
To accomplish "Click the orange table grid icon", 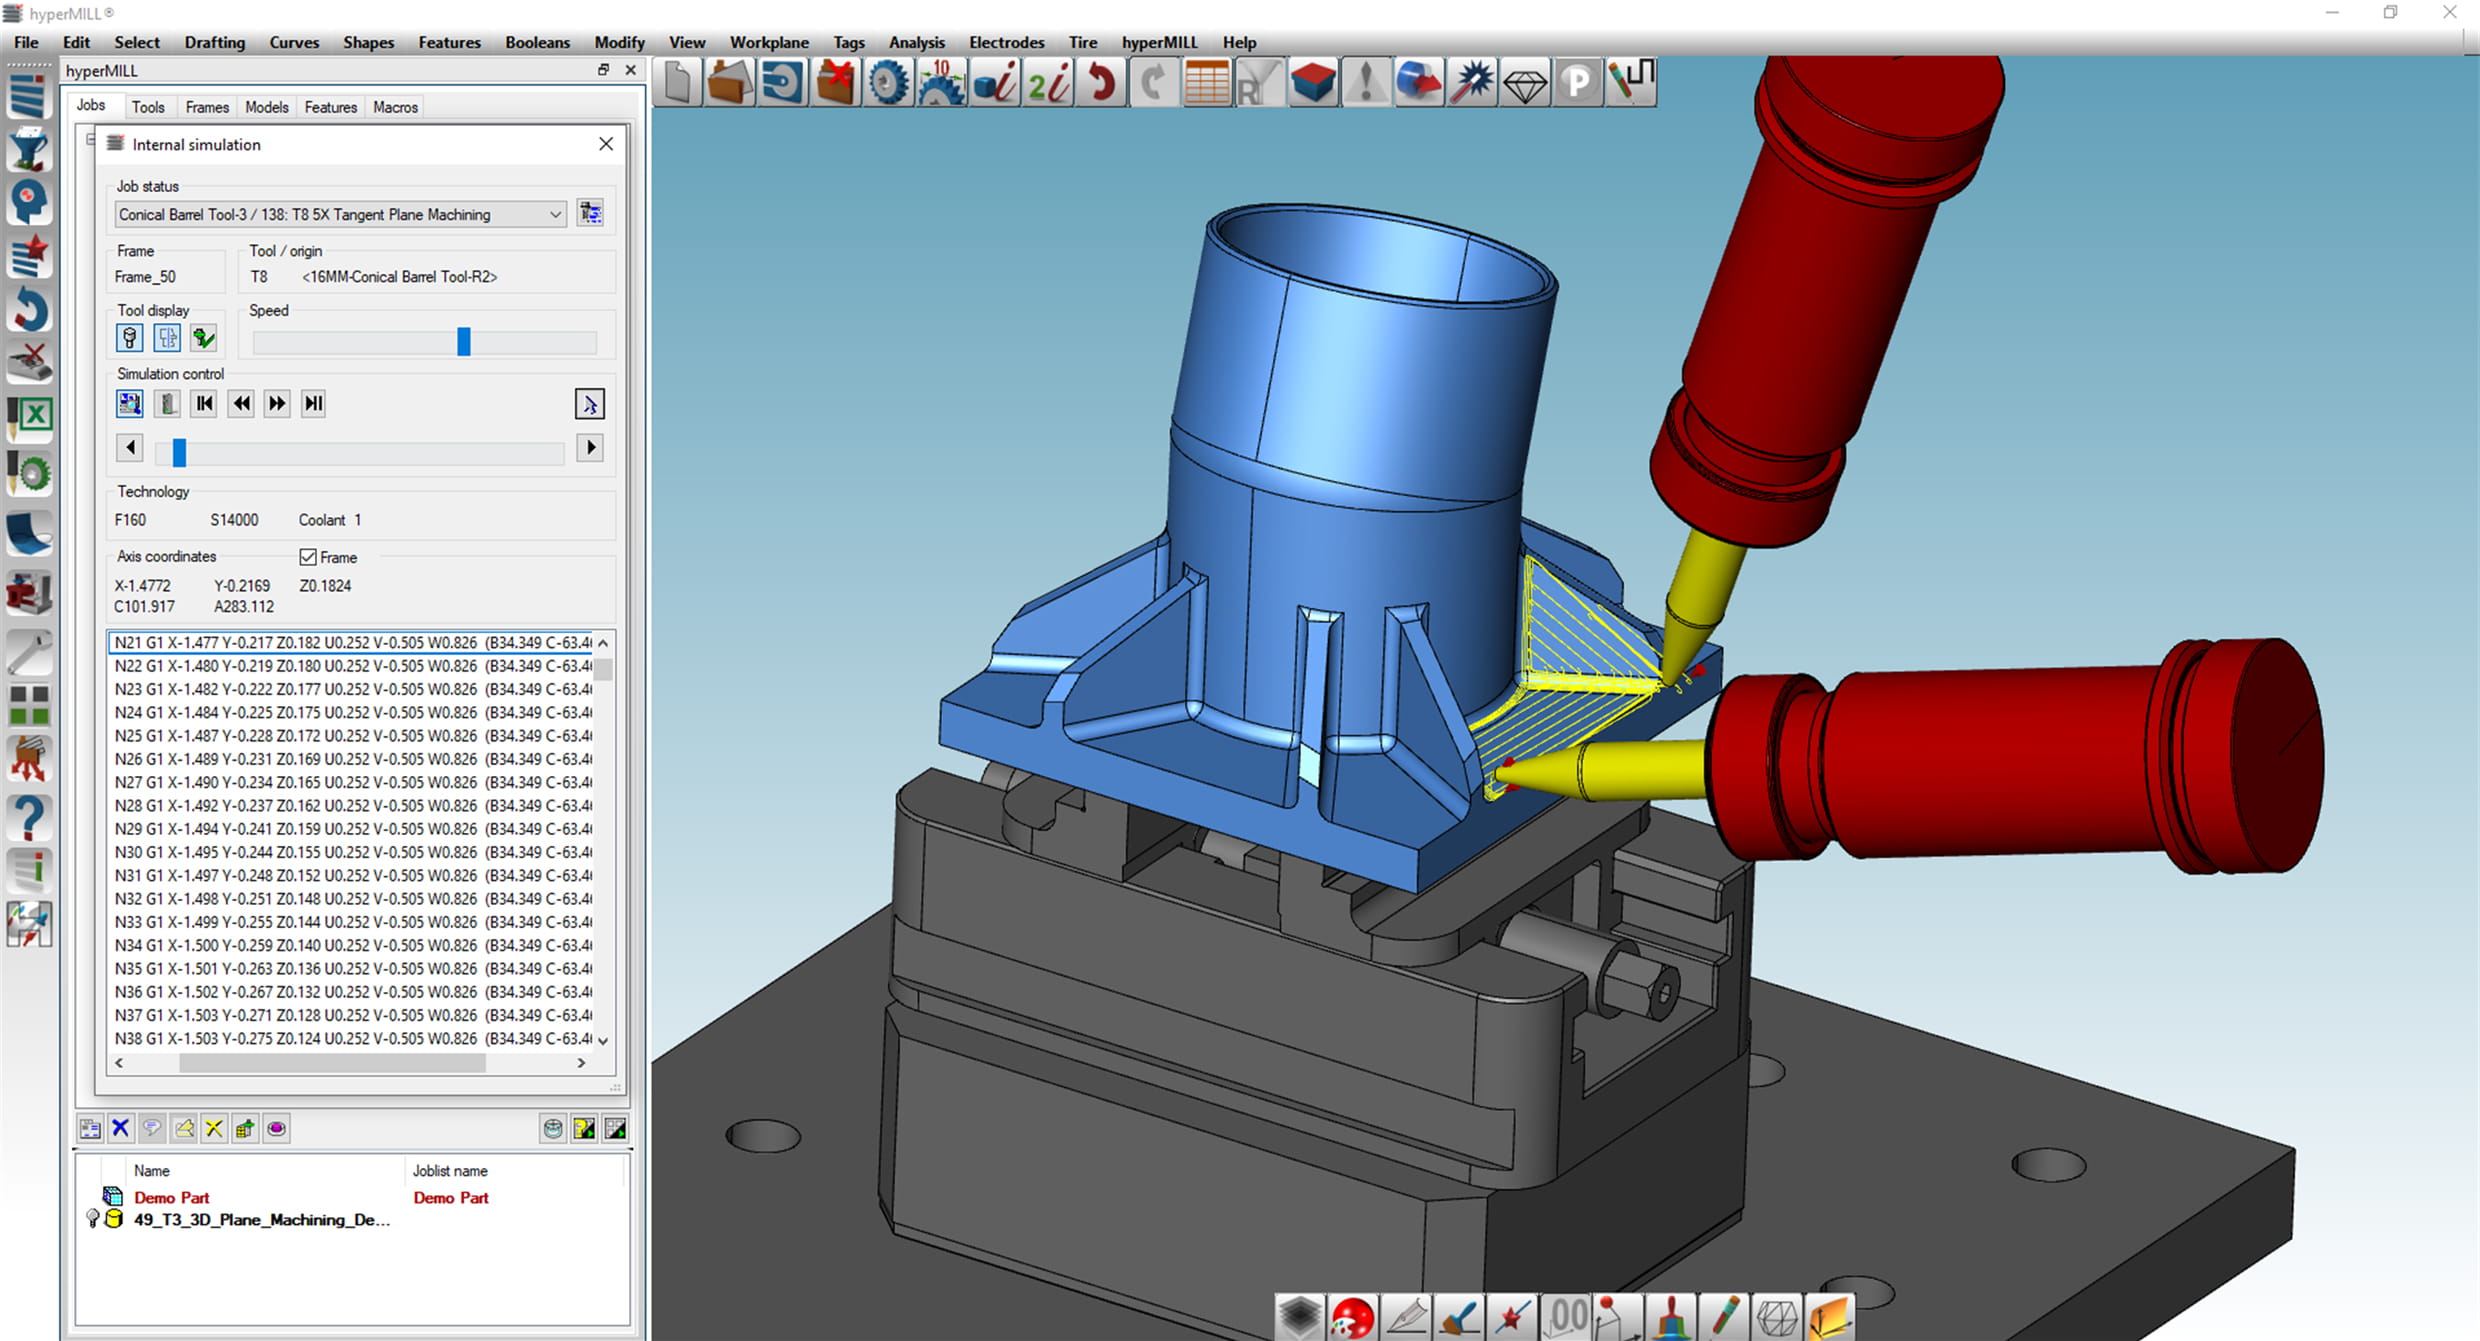I will point(1206,82).
